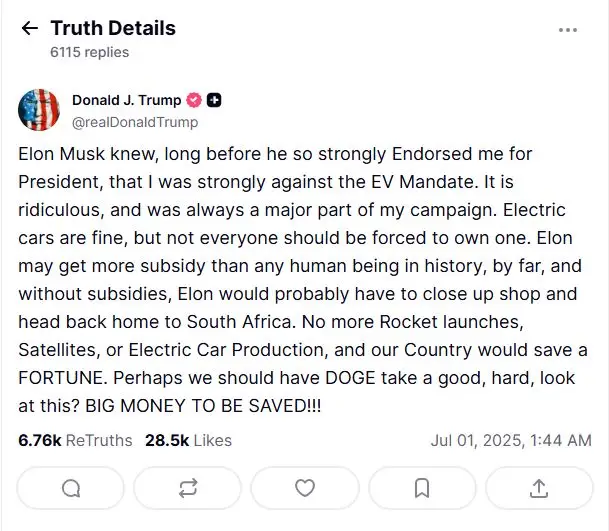Click the black plus badge beside the name
This screenshot has width=609, height=531.
tap(215, 100)
